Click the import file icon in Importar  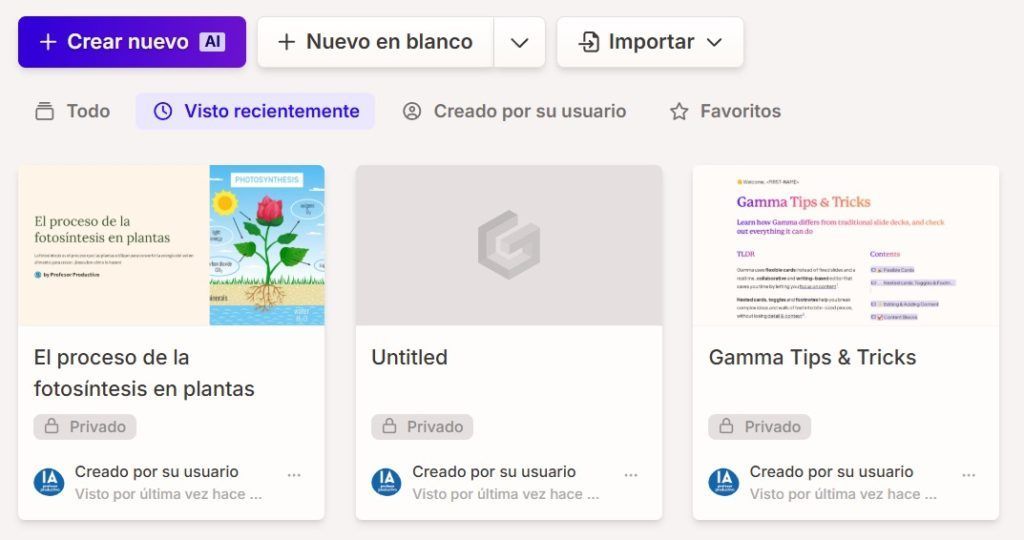tap(589, 42)
